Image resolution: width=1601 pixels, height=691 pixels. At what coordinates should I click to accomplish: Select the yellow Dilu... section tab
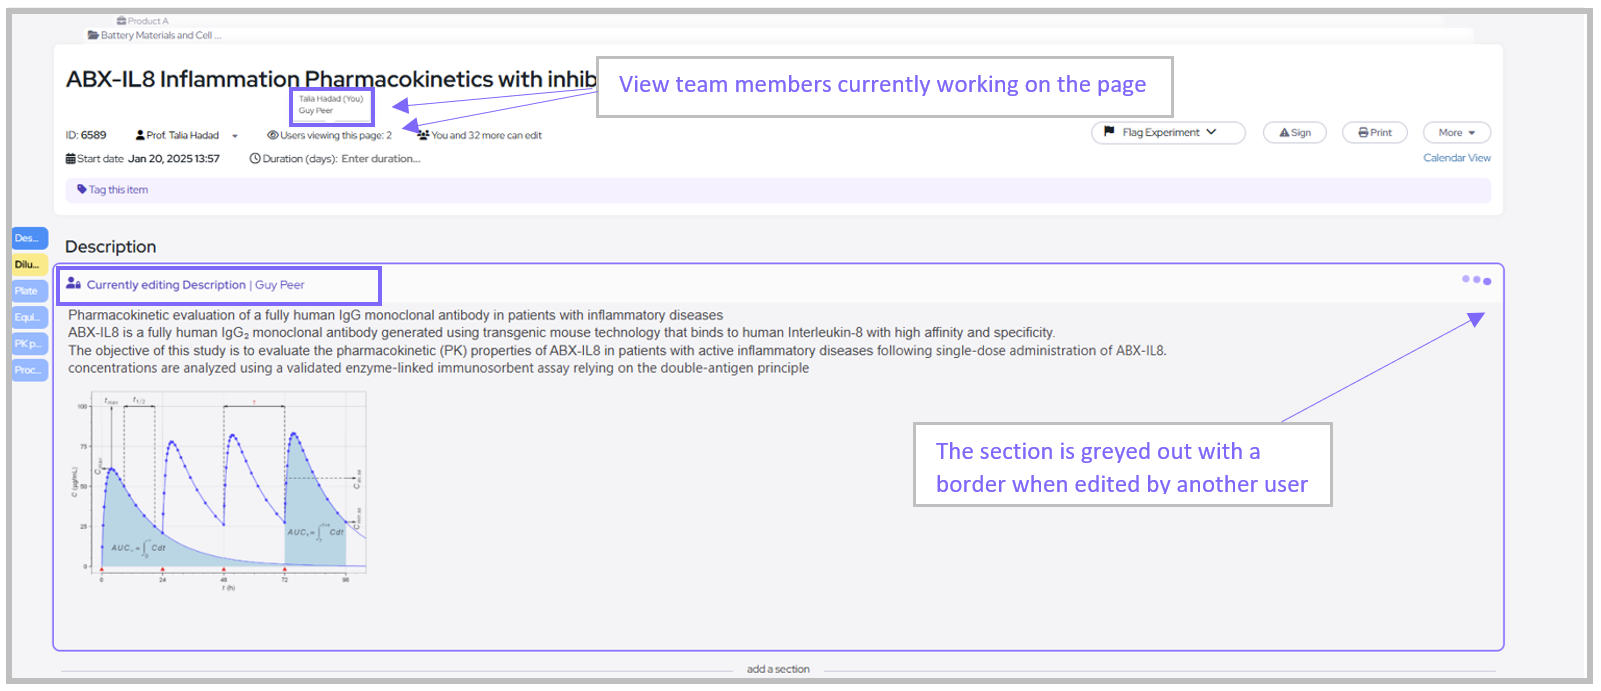click(x=29, y=265)
